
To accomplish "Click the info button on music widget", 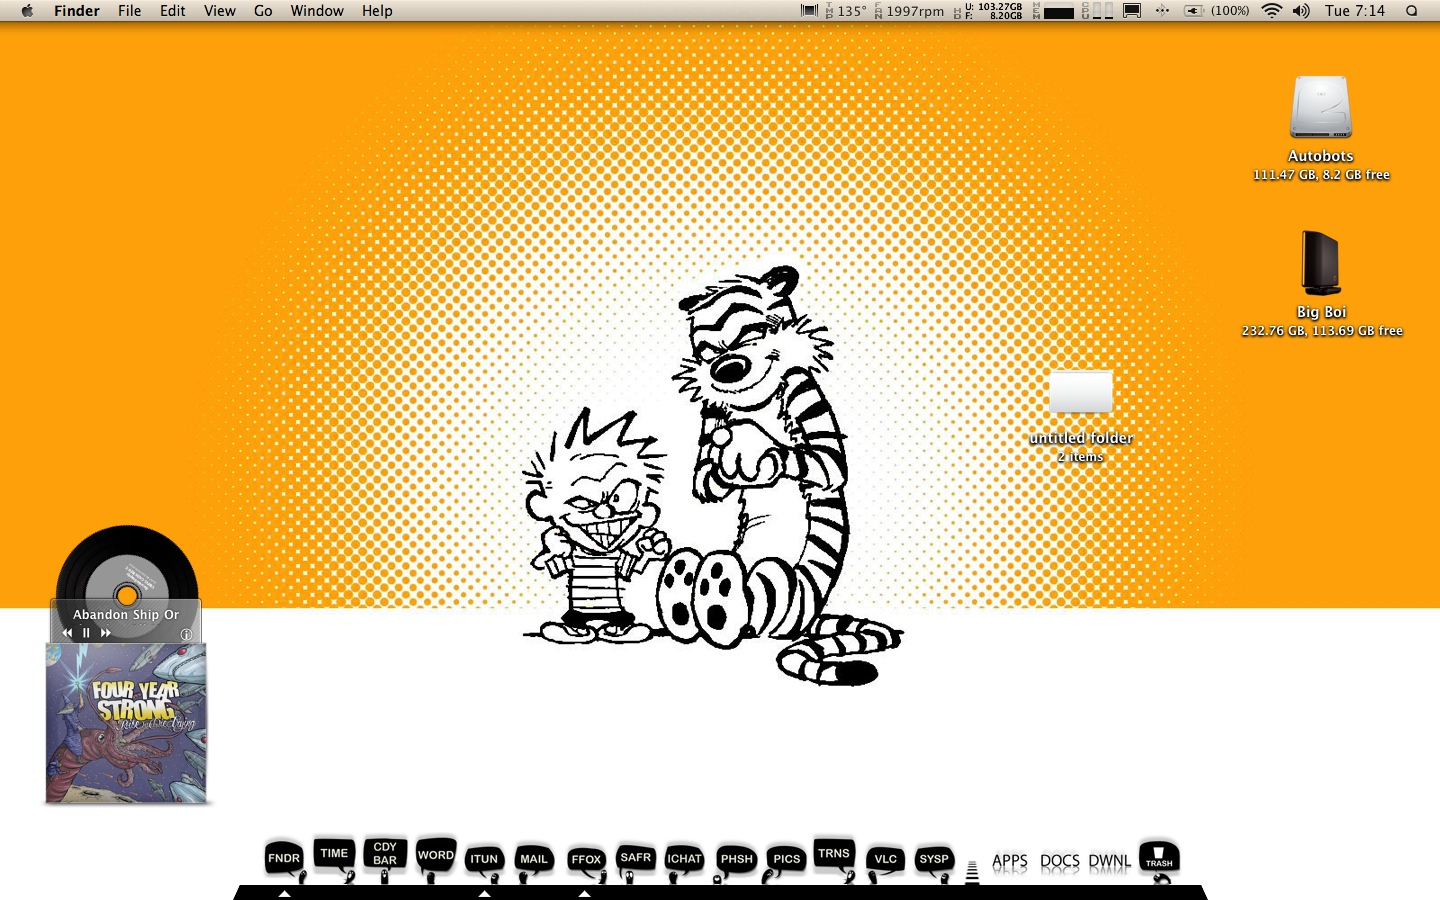I will point(186,634).
